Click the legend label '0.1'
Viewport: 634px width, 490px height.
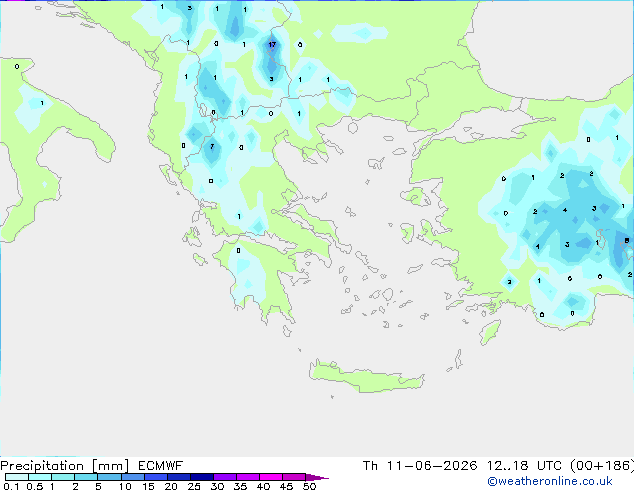tap(11, 486)
